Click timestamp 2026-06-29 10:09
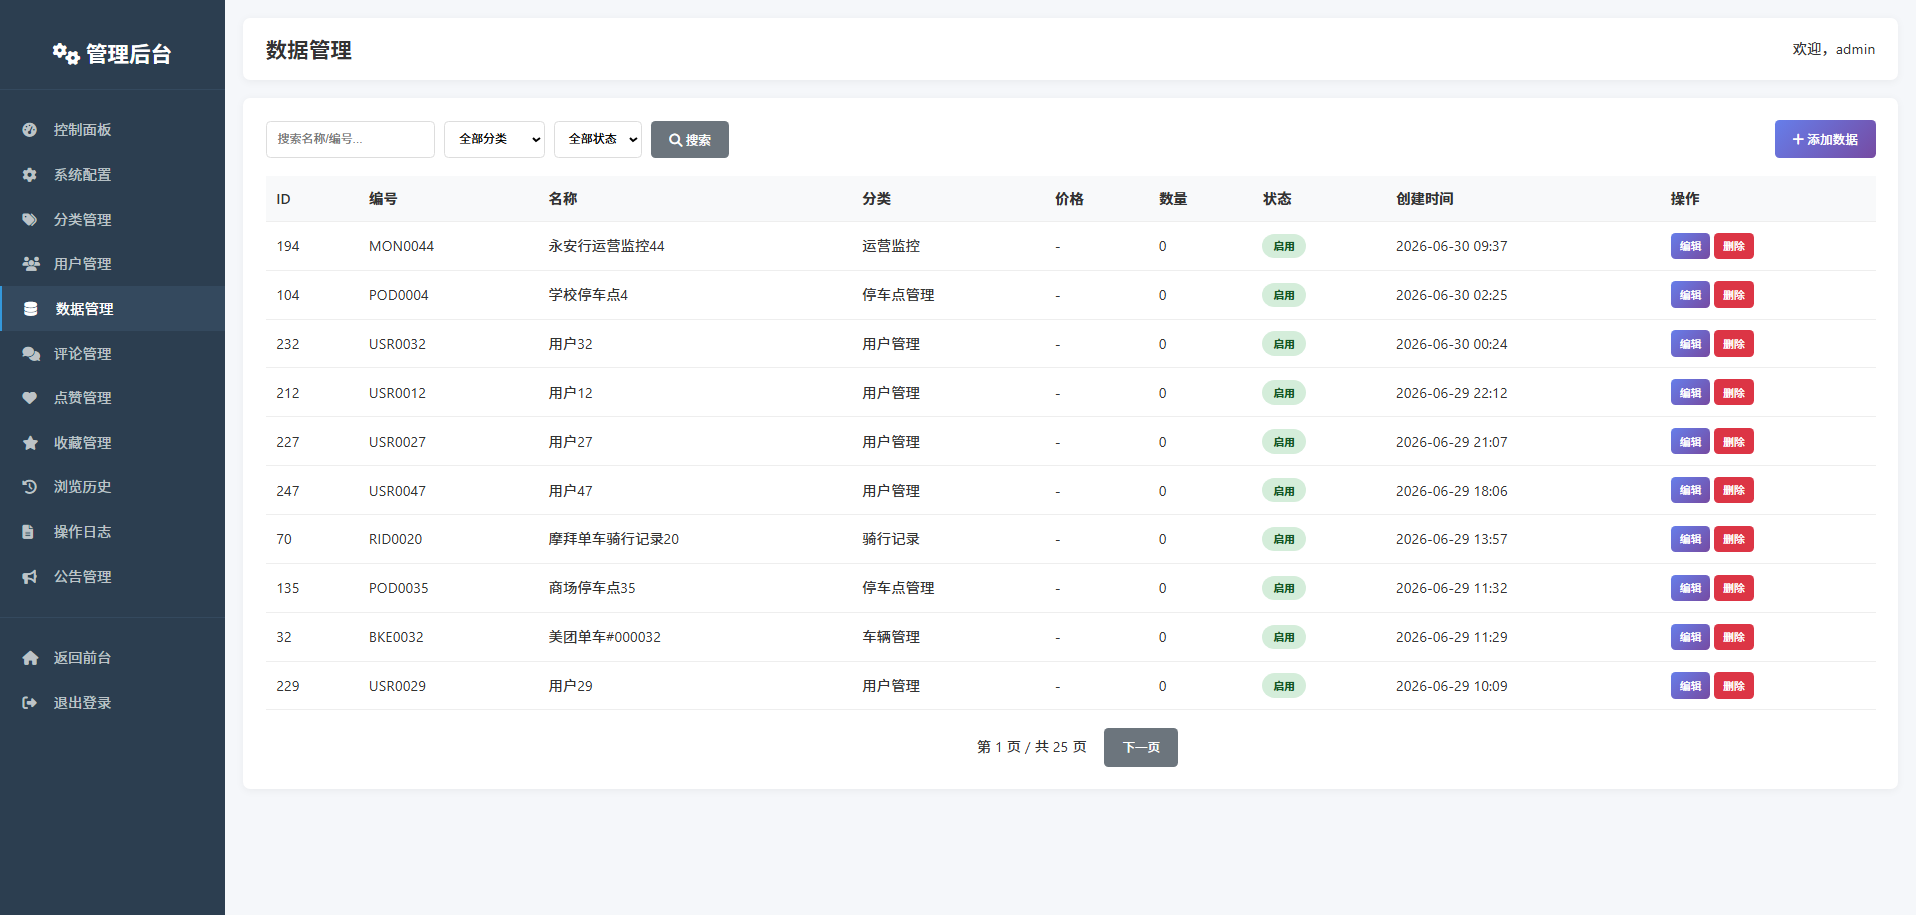The image size is (1916, 915). (1452, 686)
